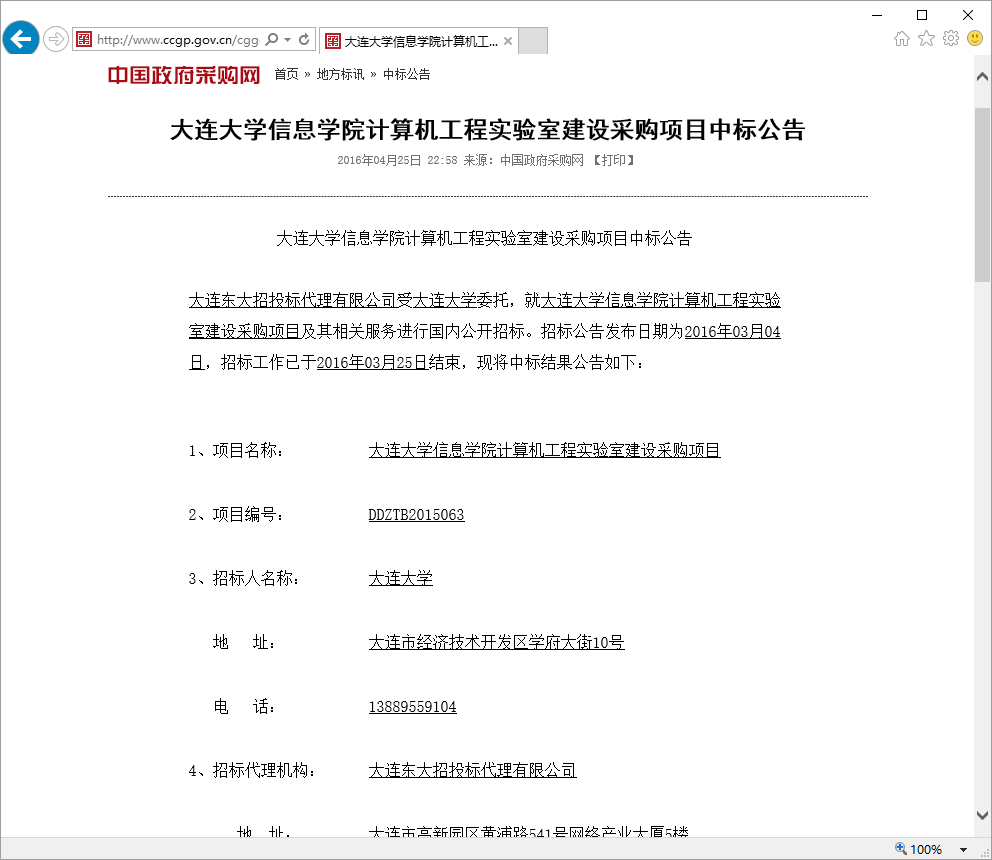
Task: Click the label 4、招标代理机构:
Action: pyautogui.click(x=252, y=771)
